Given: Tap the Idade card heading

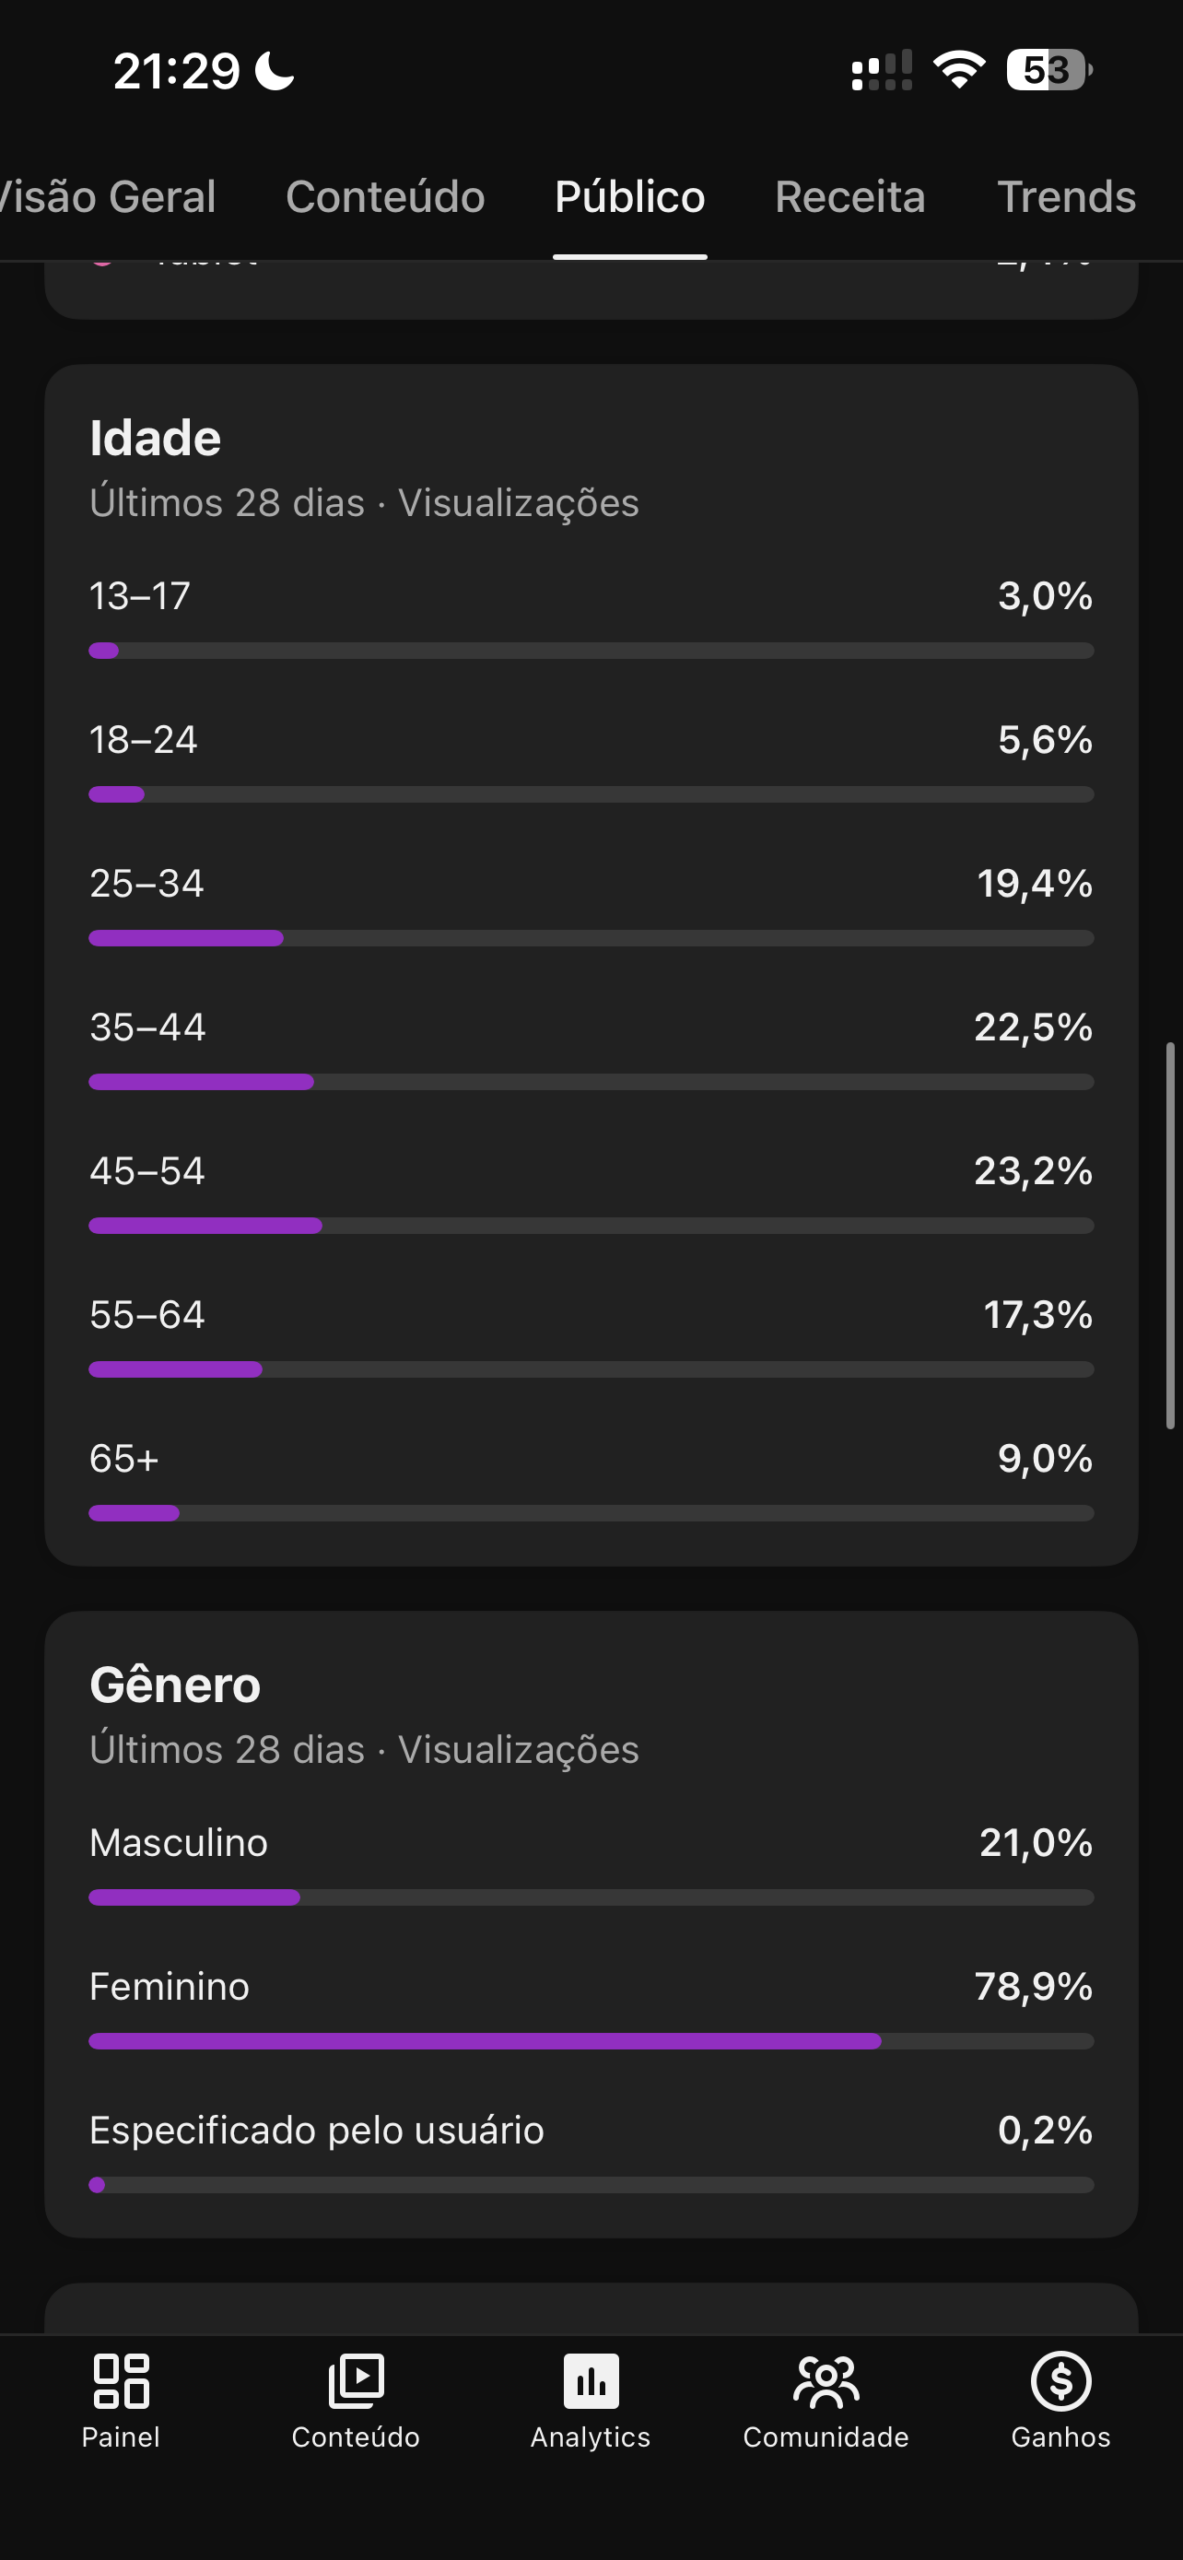Looking at the screenshot, I should pos(155,438).
